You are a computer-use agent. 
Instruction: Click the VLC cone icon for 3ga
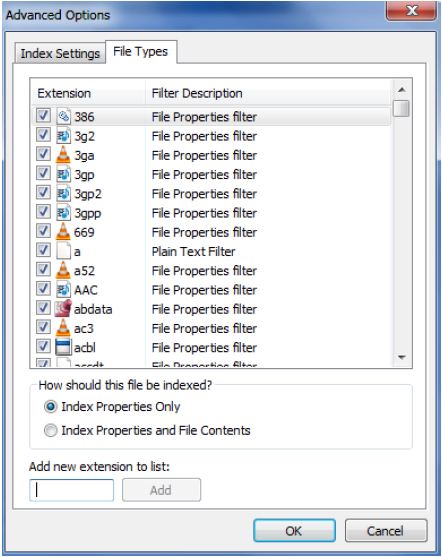click(x=63, y=155)
